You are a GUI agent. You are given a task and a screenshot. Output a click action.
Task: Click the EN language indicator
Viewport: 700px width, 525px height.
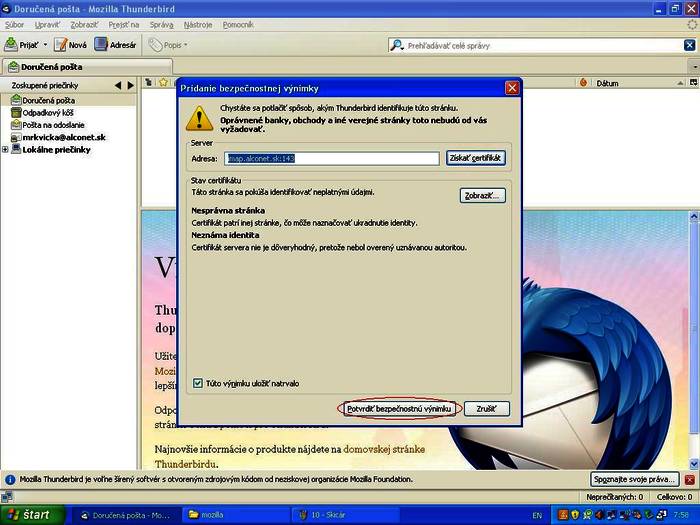pos(537,516)
